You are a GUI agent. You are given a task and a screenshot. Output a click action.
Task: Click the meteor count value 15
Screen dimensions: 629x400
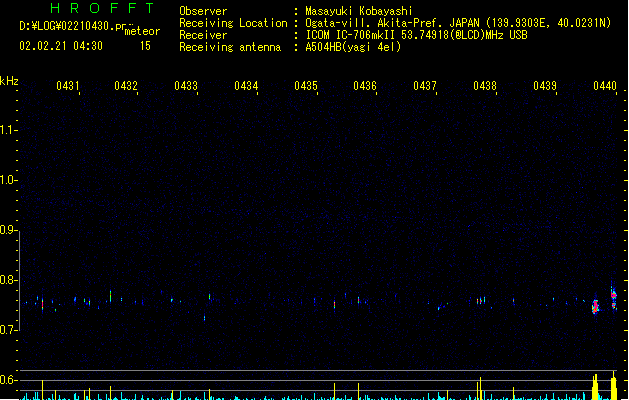point(145,46)
